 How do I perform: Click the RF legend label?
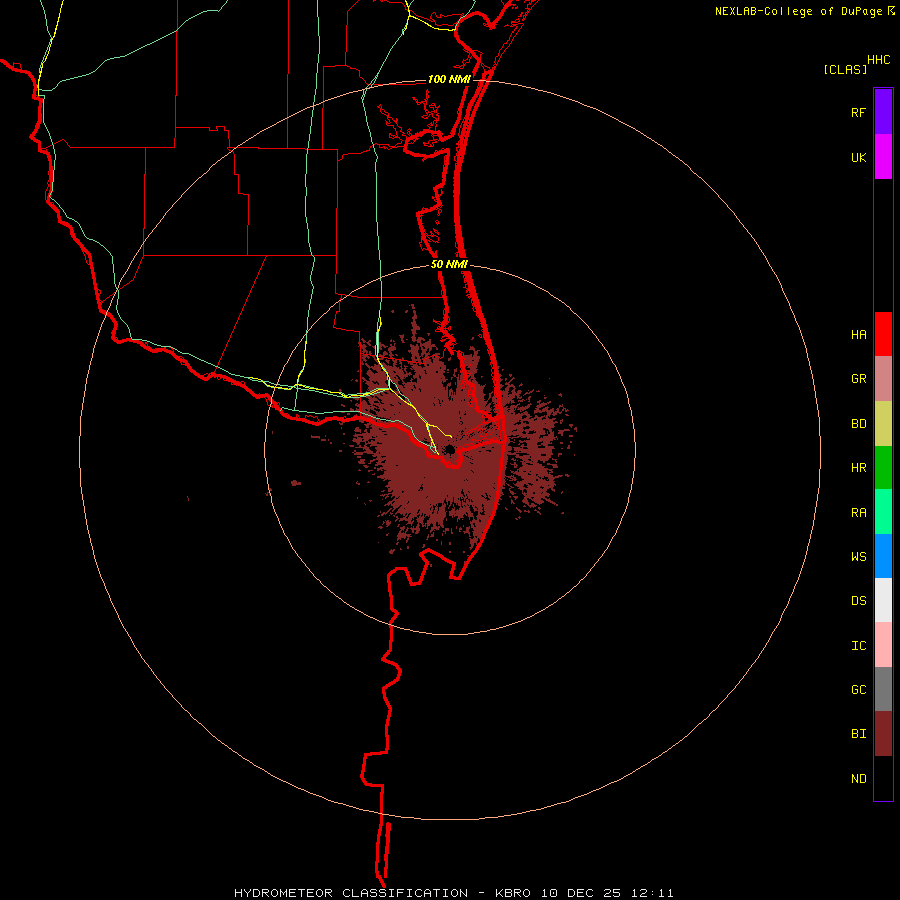[858, 112]
